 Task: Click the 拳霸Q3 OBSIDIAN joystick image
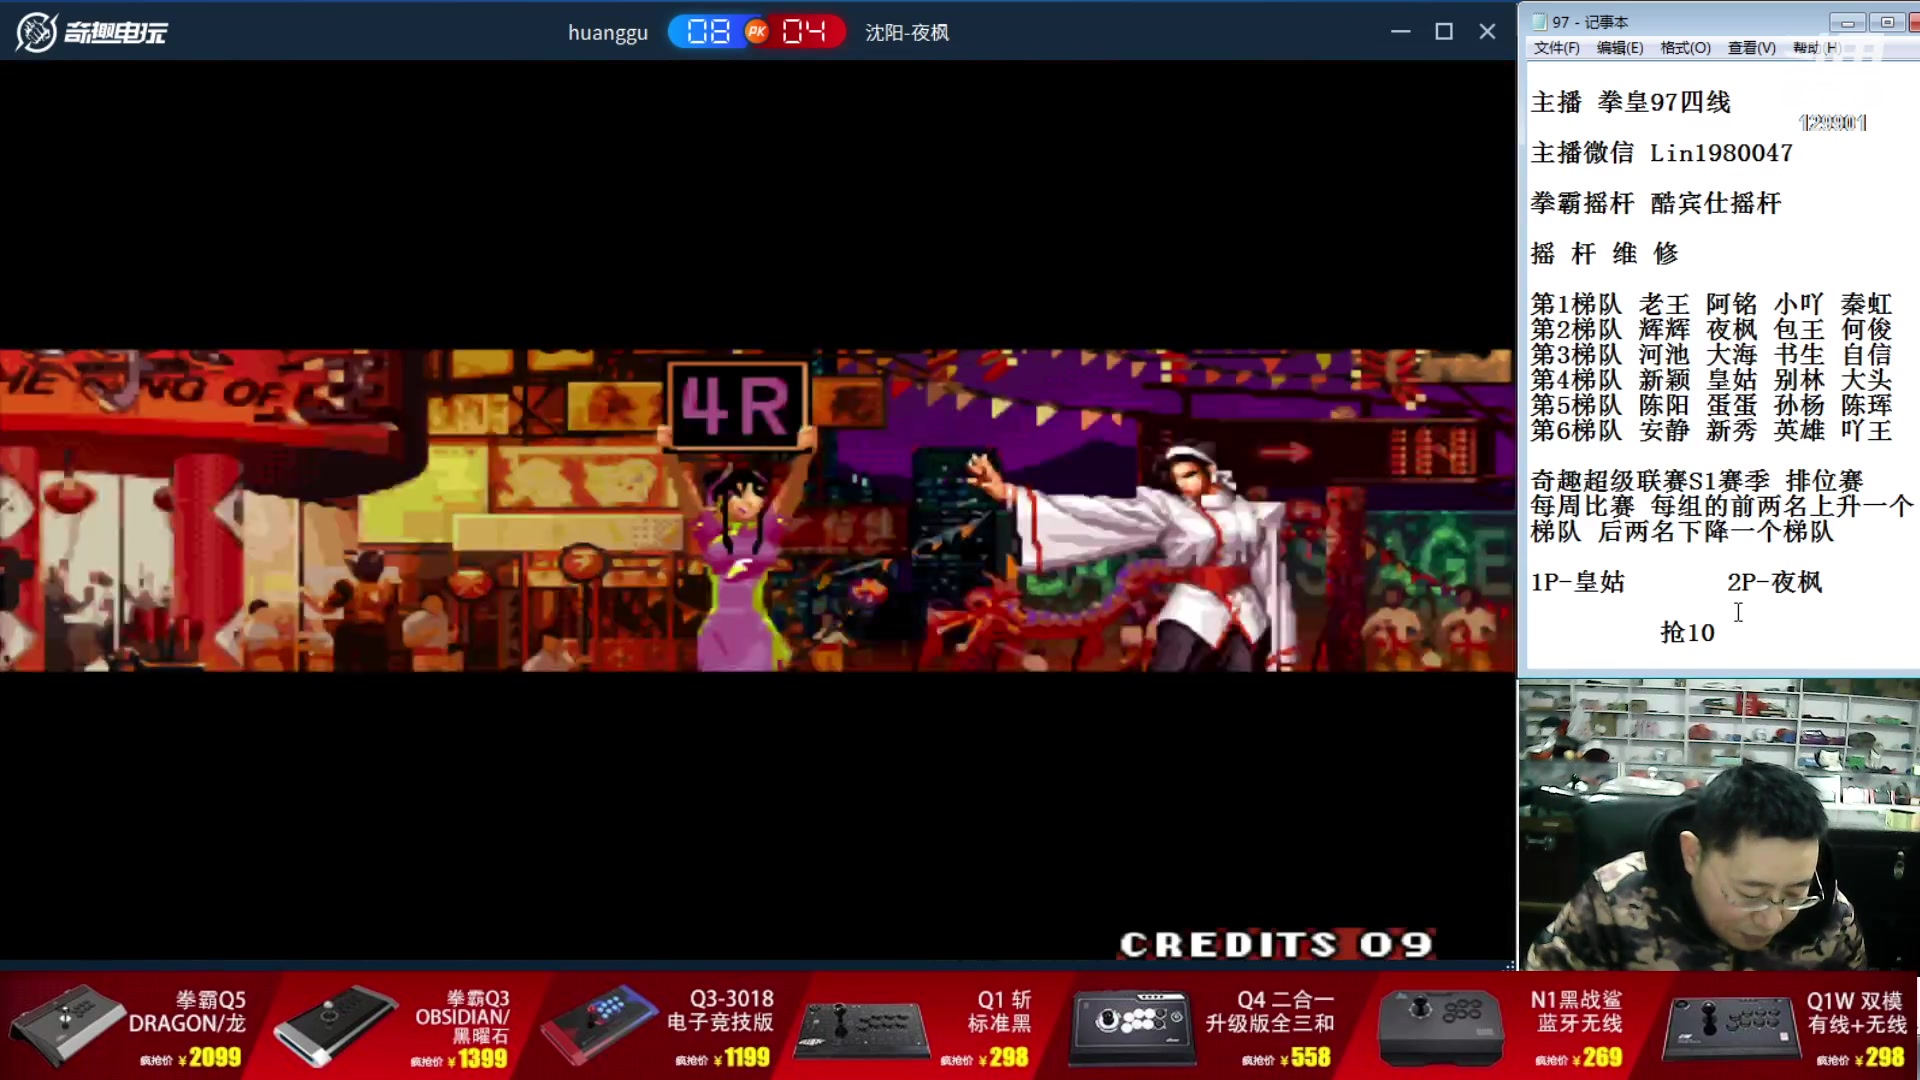pyautogui.click(x=335, y=1026)
